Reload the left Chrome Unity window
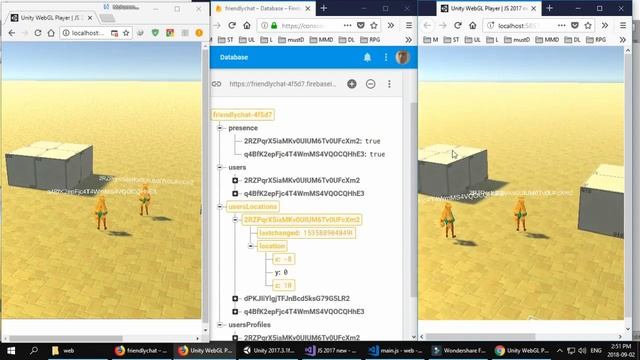Viewport: 640px width, 360px height. tap(38, 33)
